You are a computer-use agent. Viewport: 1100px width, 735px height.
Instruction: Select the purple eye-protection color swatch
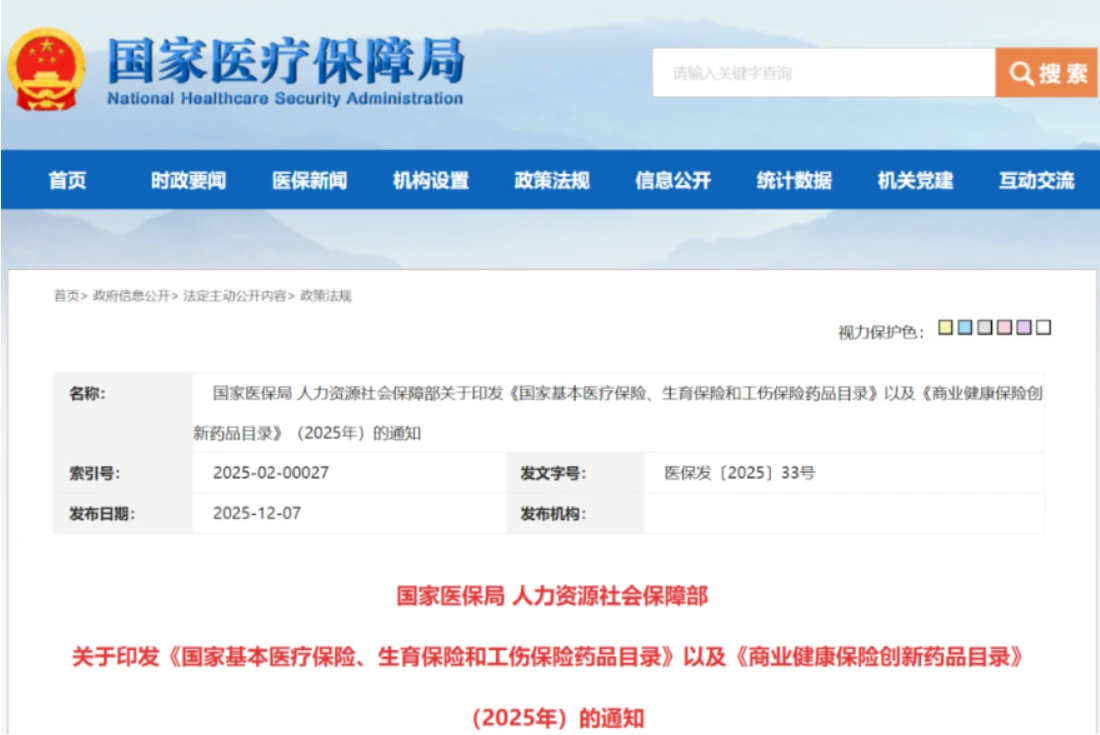point(1024,328)
